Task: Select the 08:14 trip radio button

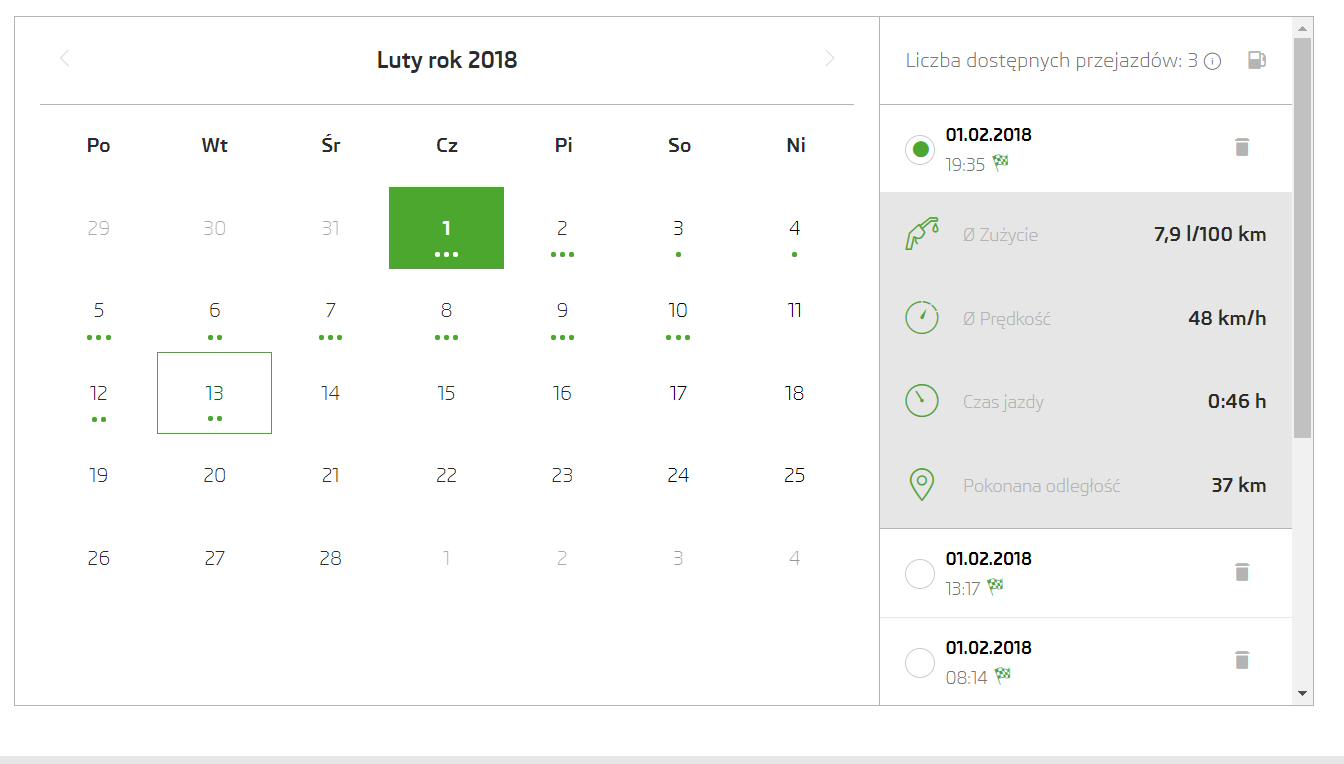Action: tap(920, 662)
